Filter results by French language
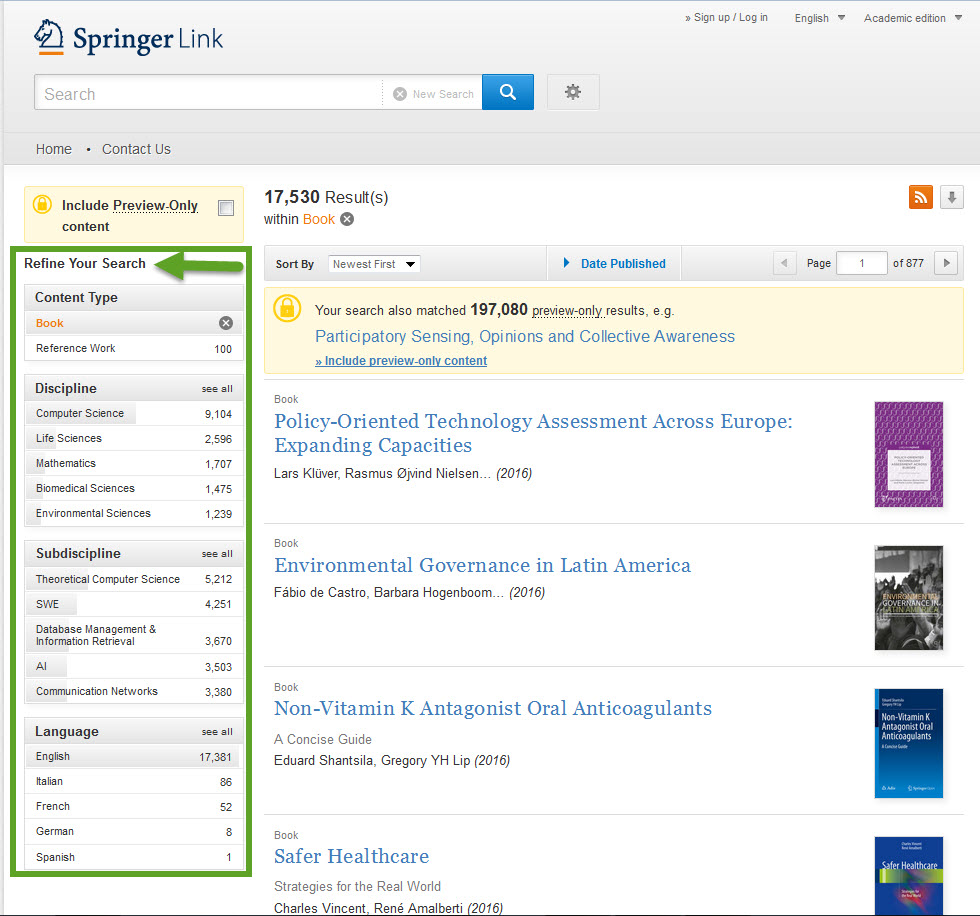980x916 pixels. pyautogui.click(x=134, y=807)
